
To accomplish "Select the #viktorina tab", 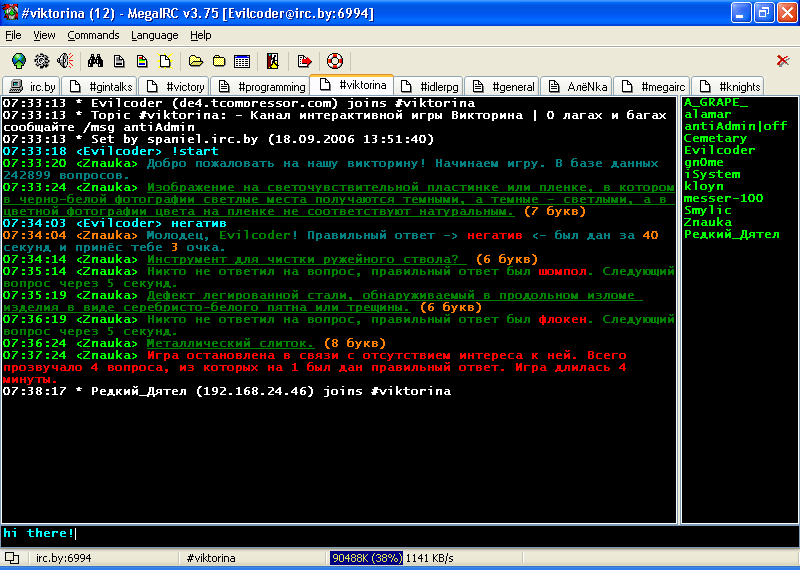I will [352, 85].
